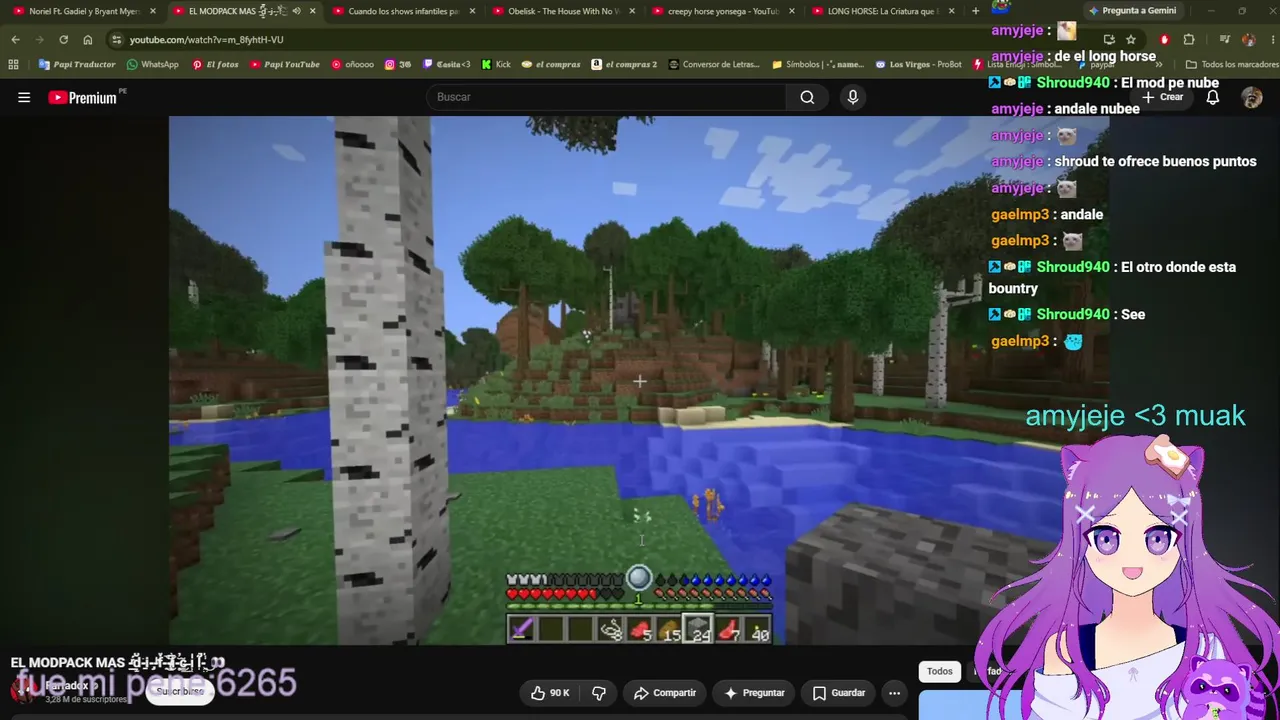Viewport: 1280px width, 720px height.
Task: Open the Papi YouTube bookmark
Action: pyautogui.click(x=284, y=64)
